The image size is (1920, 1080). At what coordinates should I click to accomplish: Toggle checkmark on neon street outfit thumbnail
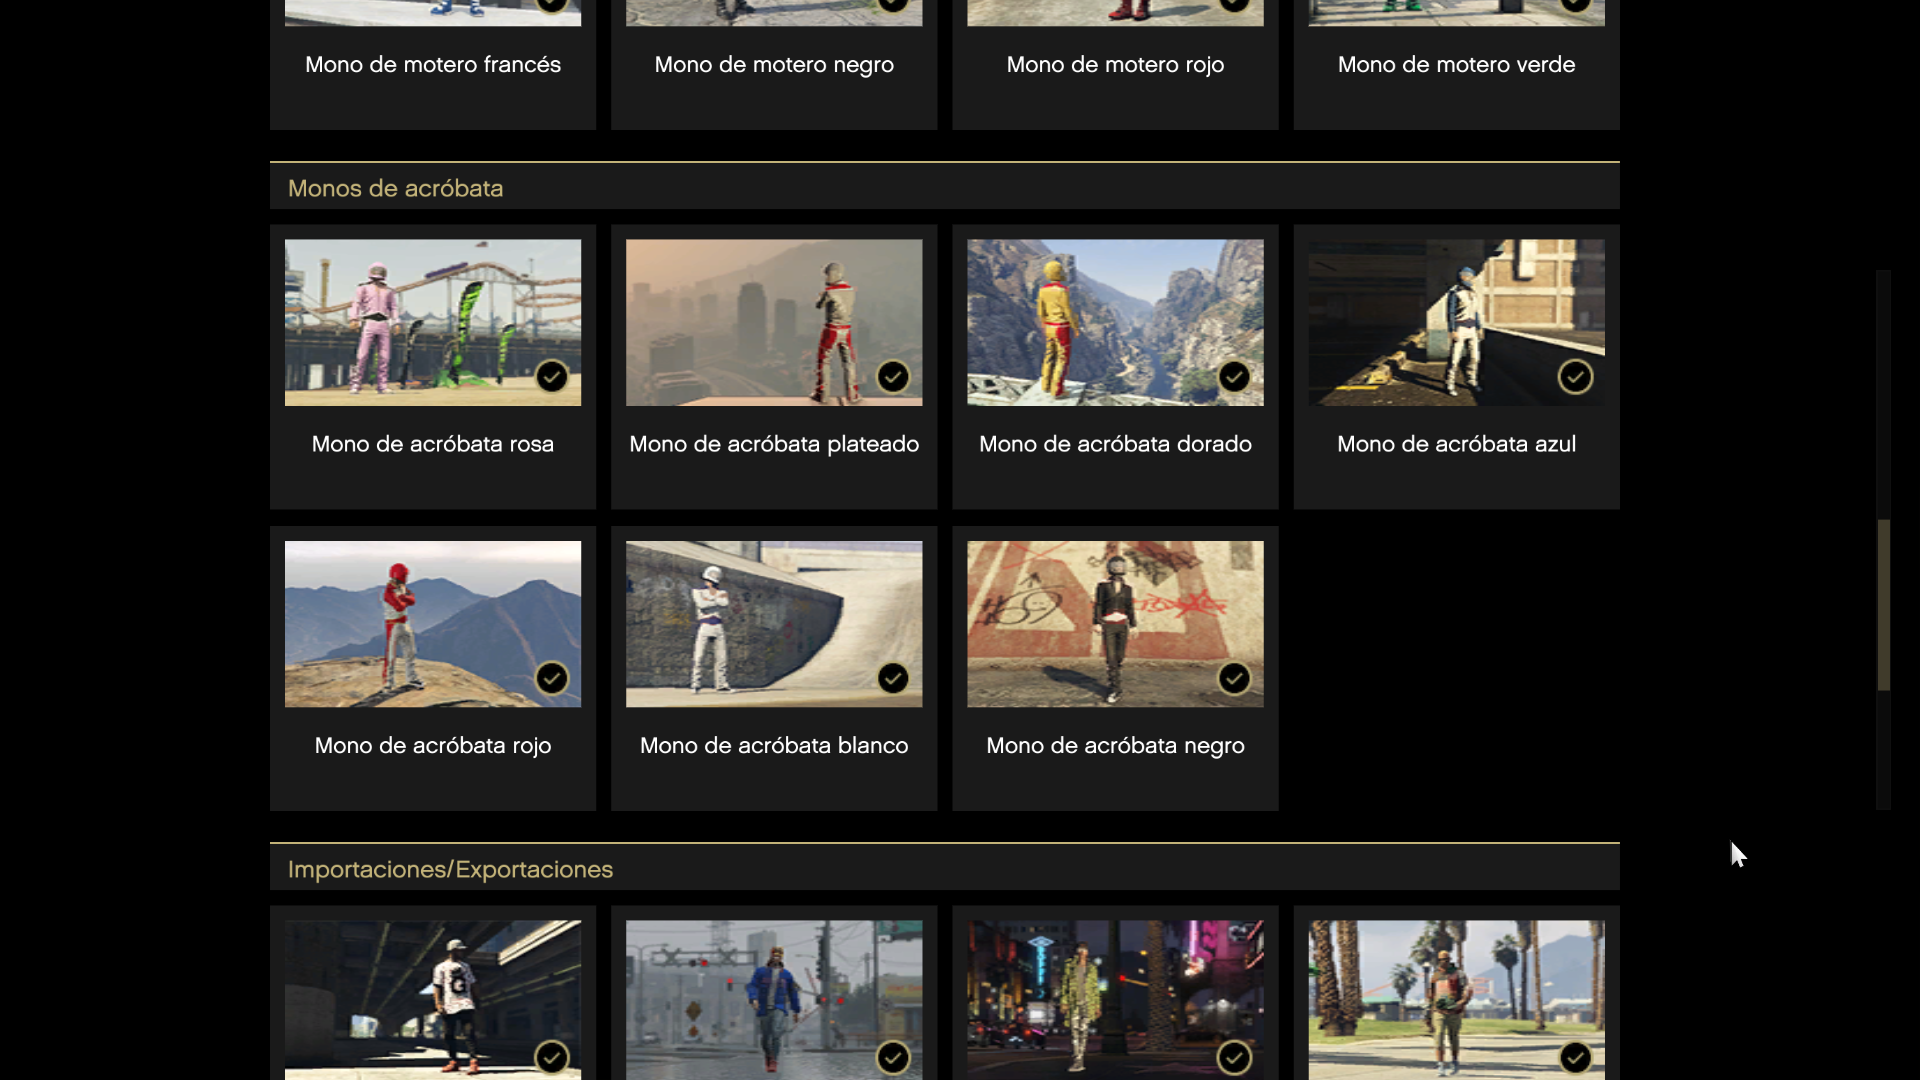coord(1234,1057)
